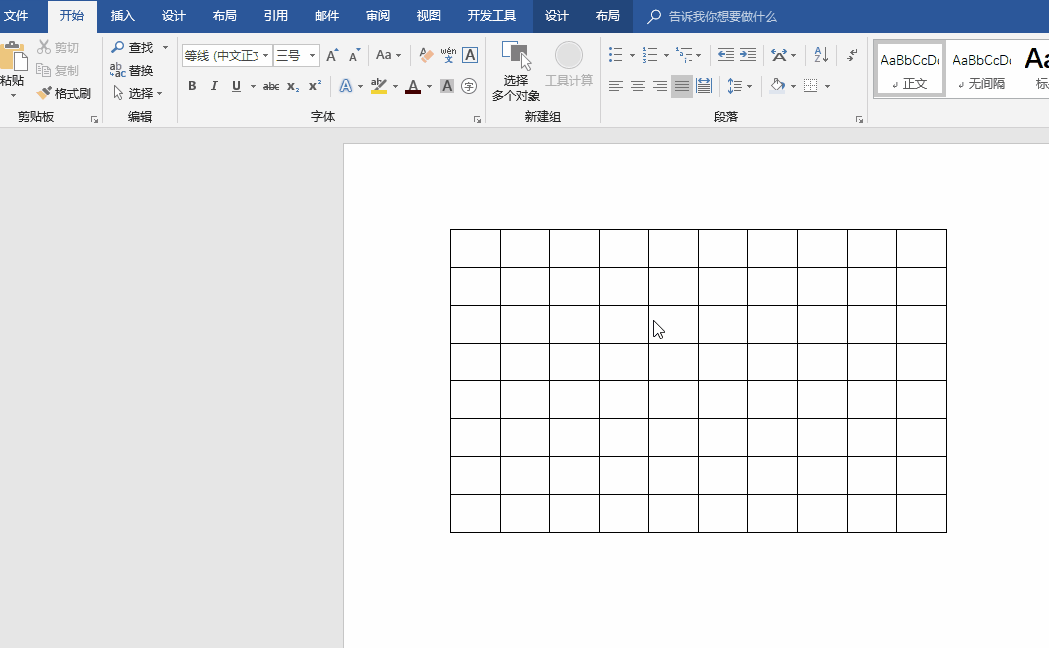The width and height of the screenshot is (1049, 648).
Task: Click the 替换 (Replace) button
Action: [x=132, y=71]
